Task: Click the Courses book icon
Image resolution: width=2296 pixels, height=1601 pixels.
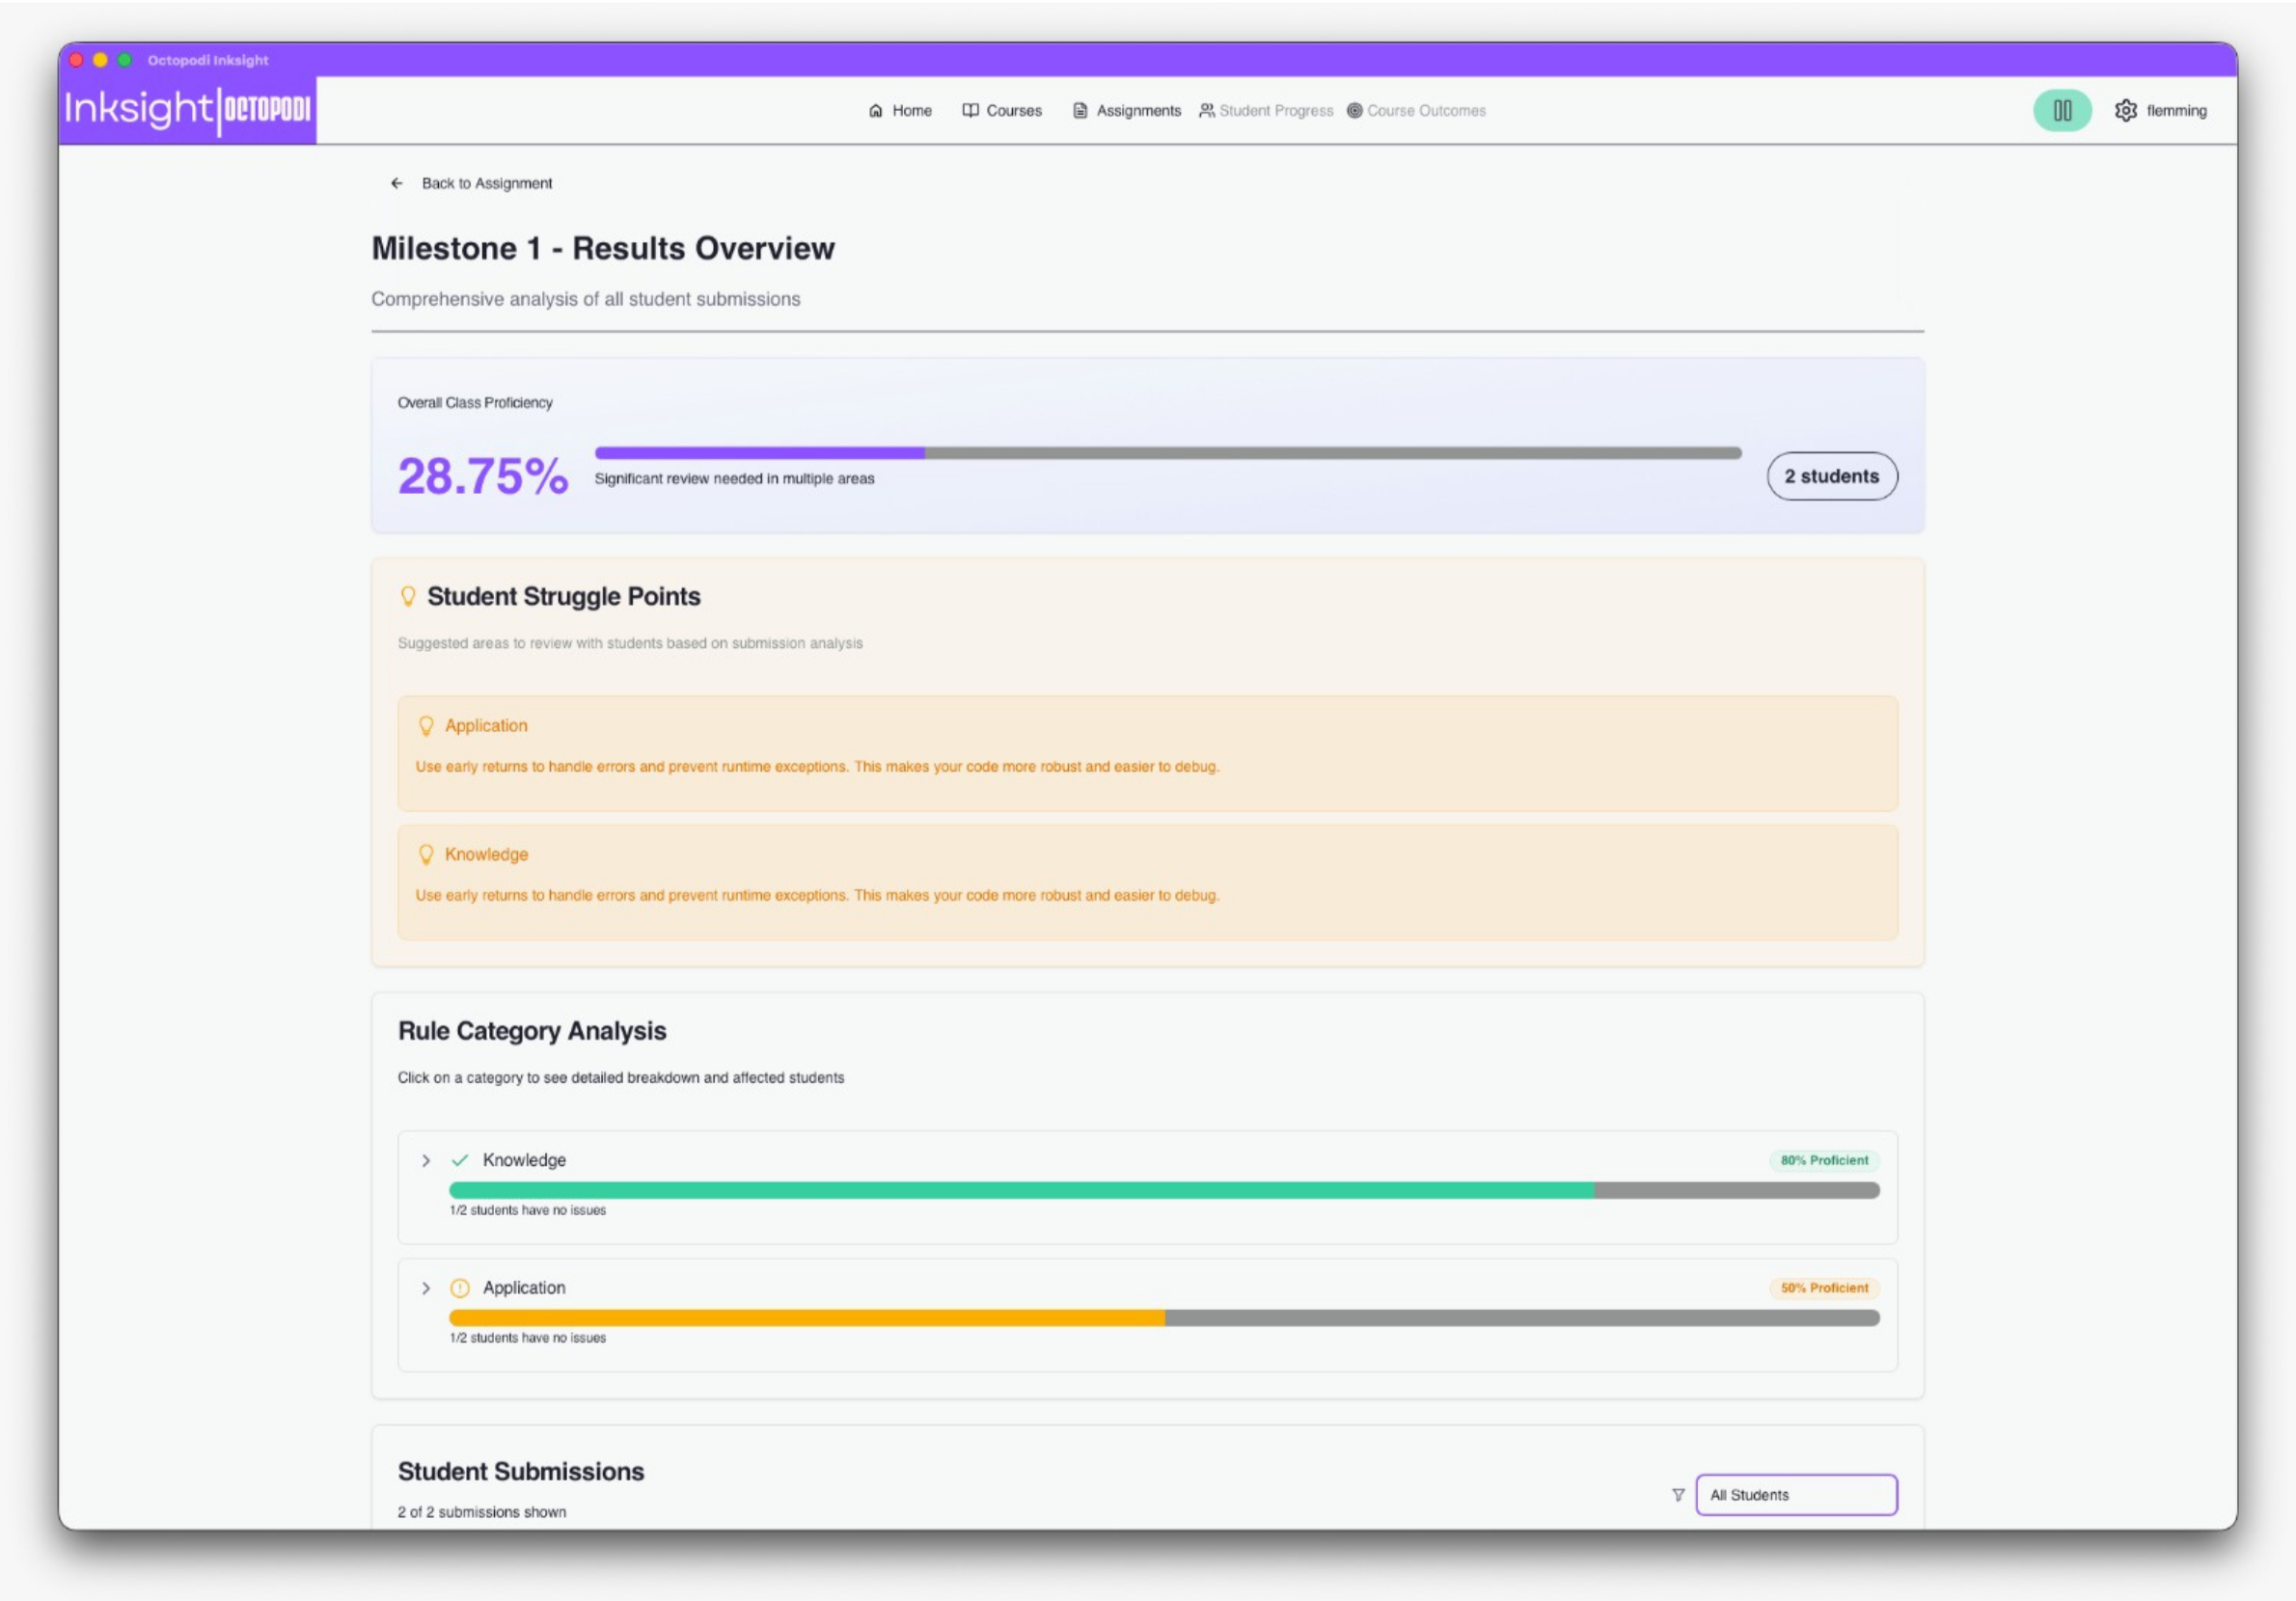Action: coord(970,111)
